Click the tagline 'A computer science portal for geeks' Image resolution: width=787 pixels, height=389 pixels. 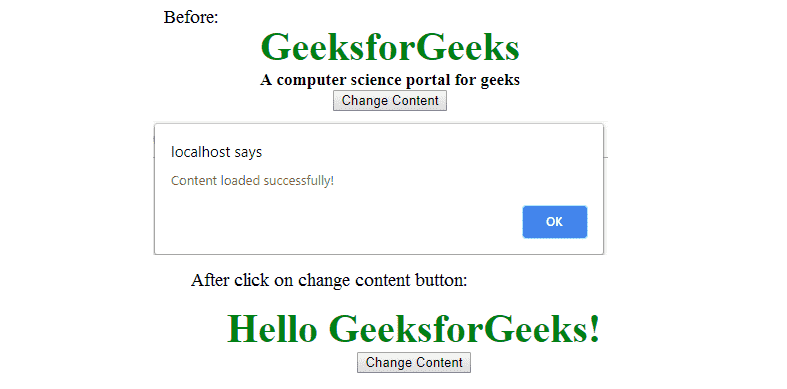[x=390, y=80]
